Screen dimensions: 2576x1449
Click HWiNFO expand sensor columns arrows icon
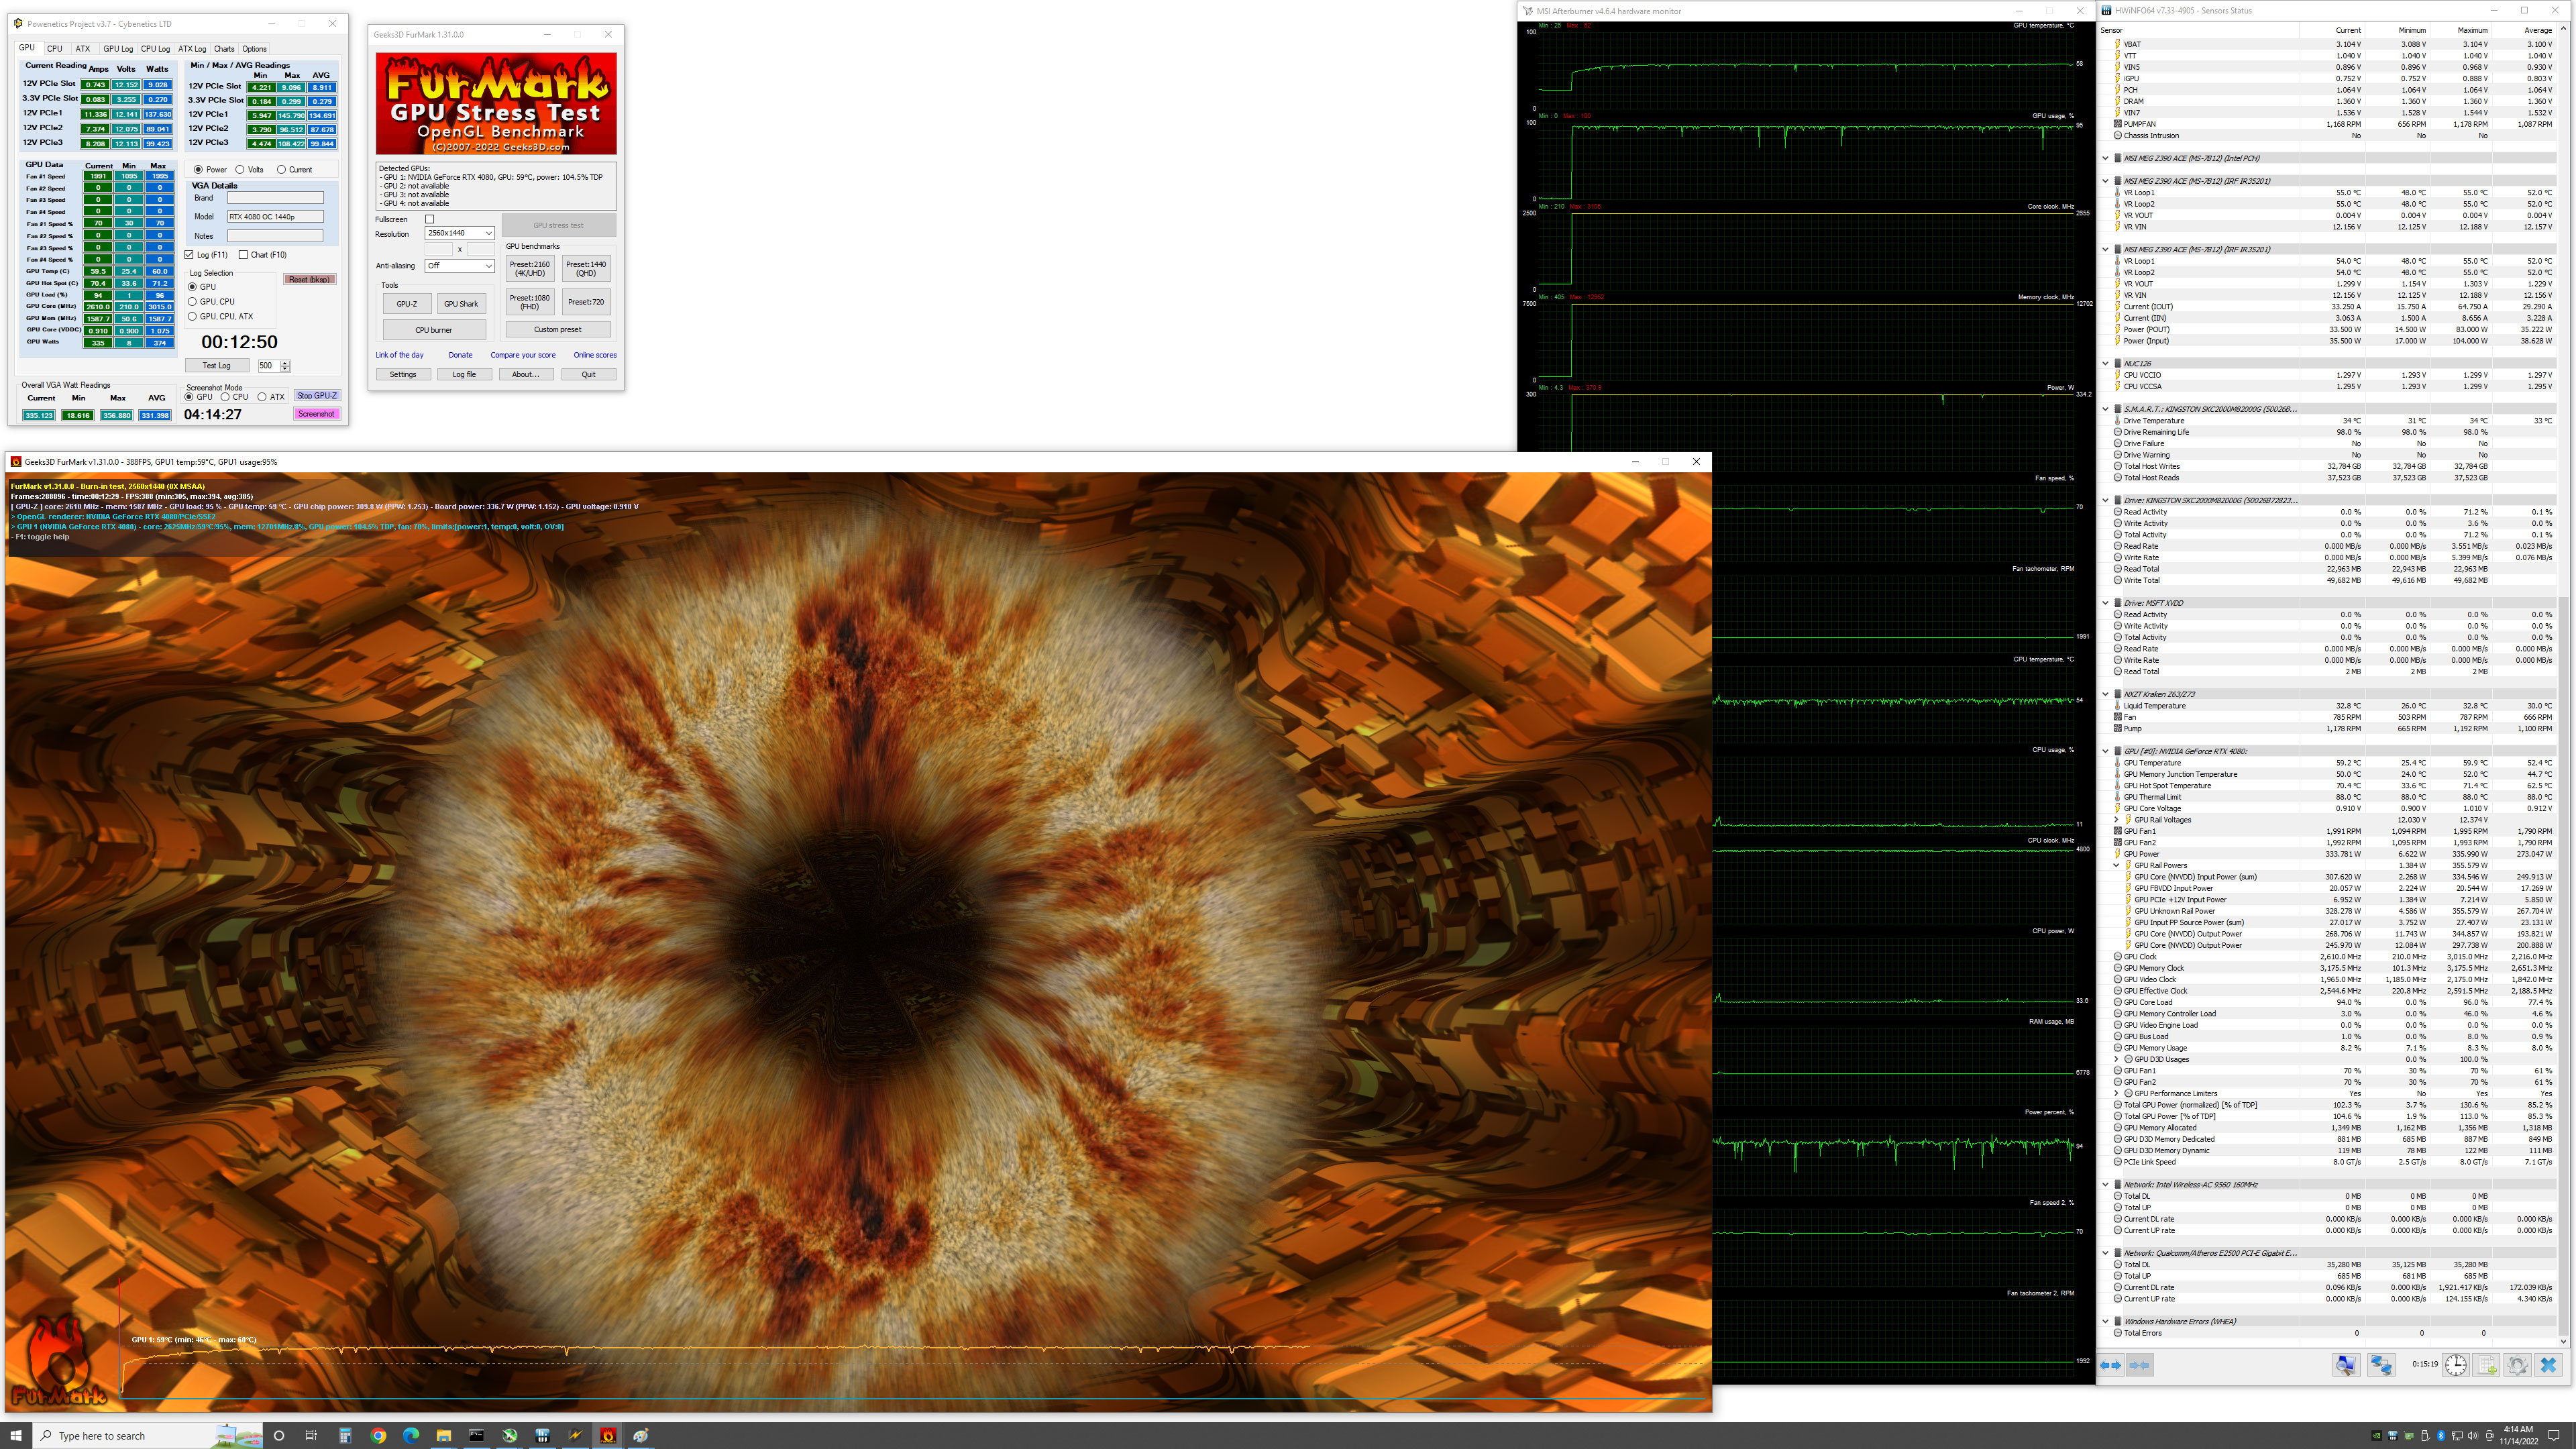point(2111,1365)
